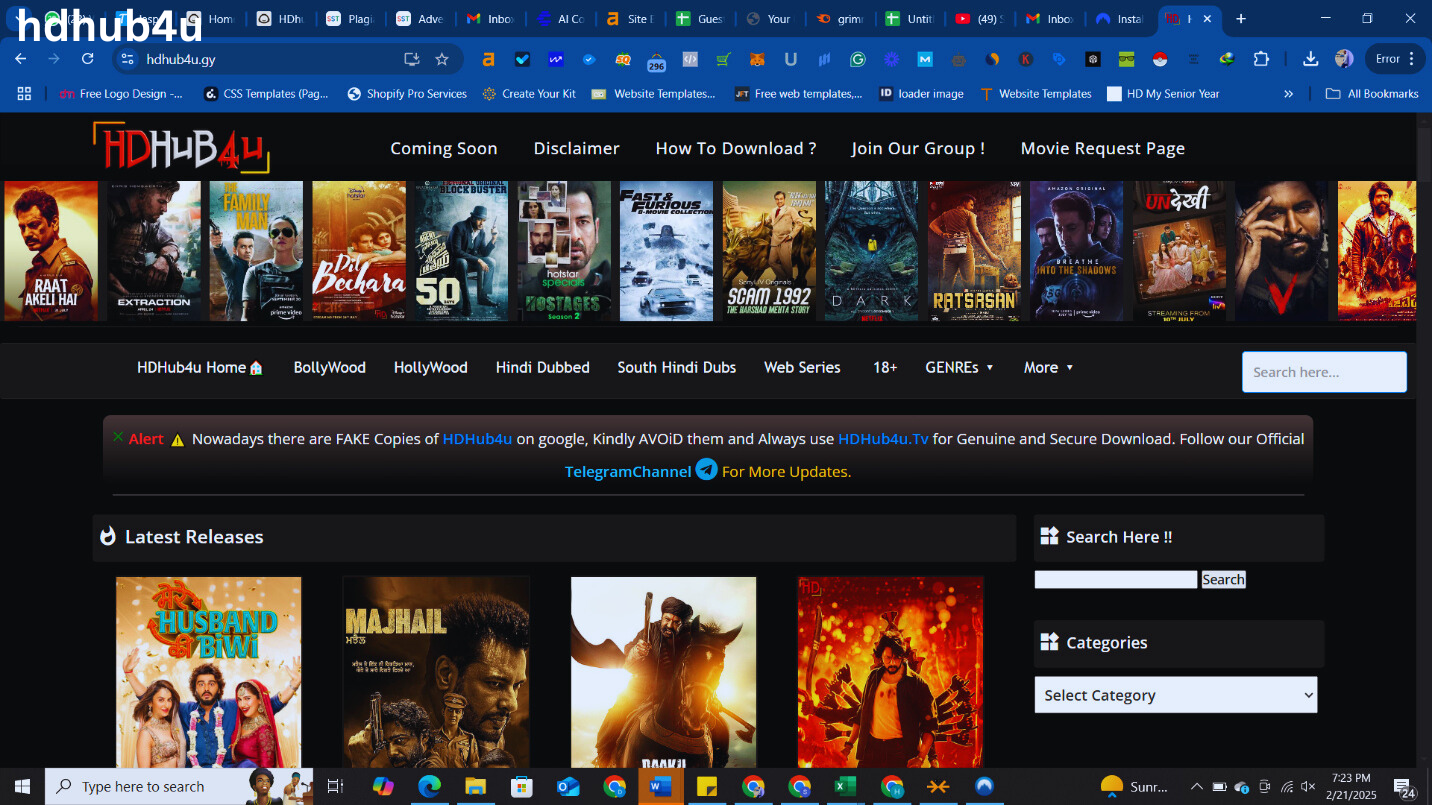Open Shopify Pro Services bookmark
Viewport: 1432px width, 805px height.
click(x=407, y=93)
